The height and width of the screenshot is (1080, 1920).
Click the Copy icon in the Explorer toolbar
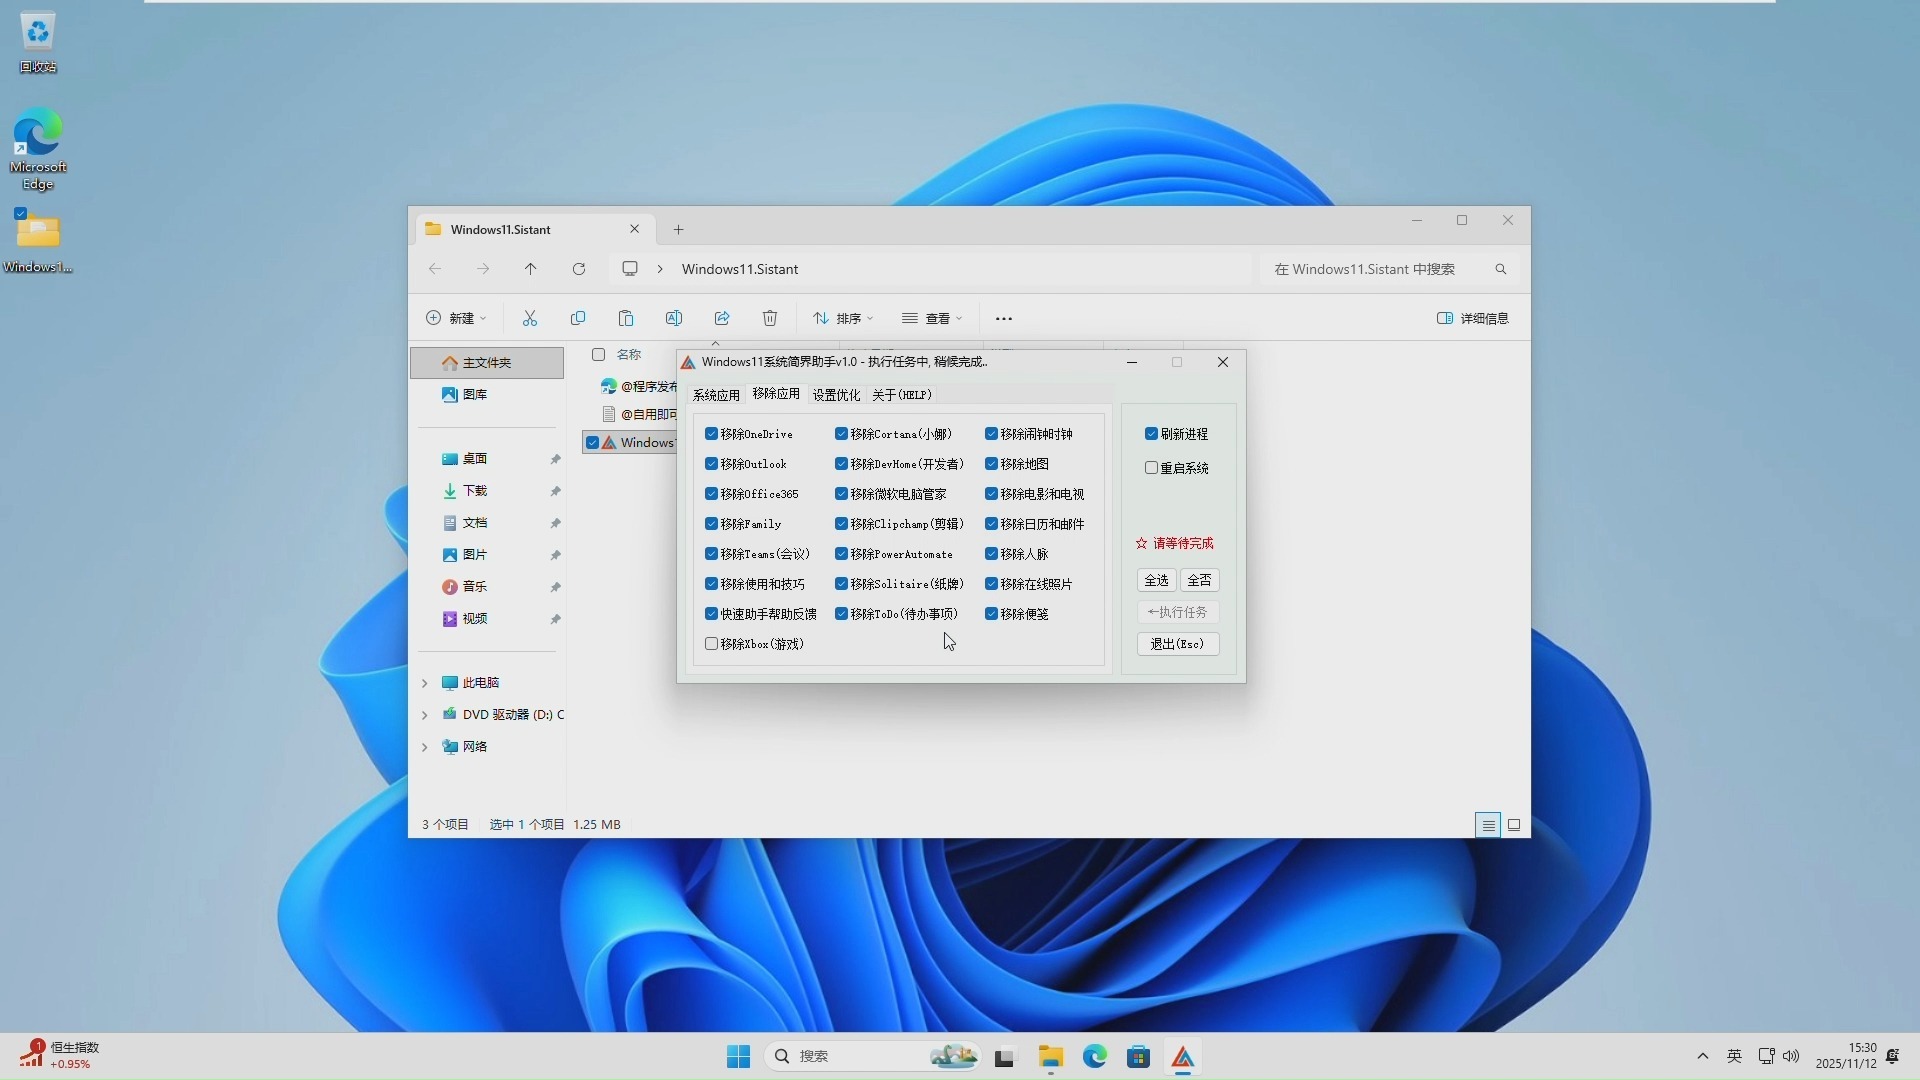click(578, 318)
